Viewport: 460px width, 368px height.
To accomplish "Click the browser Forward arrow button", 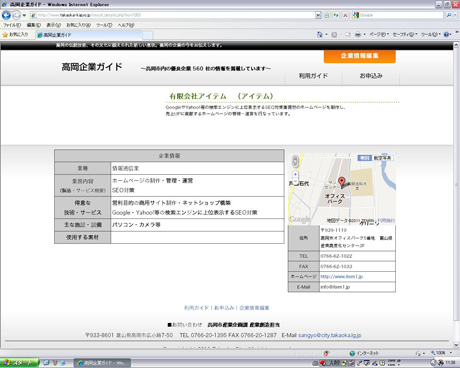I will click(x=16, y=15).
